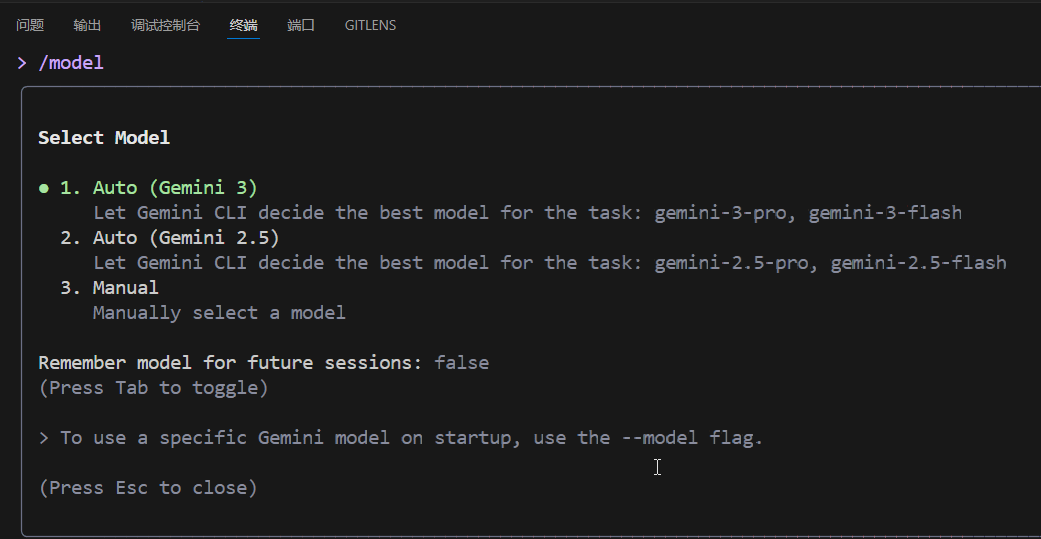This screenshot has height=539, width=1041.
Task: Pick the Manual model option
Action: (x=125, y=288)
